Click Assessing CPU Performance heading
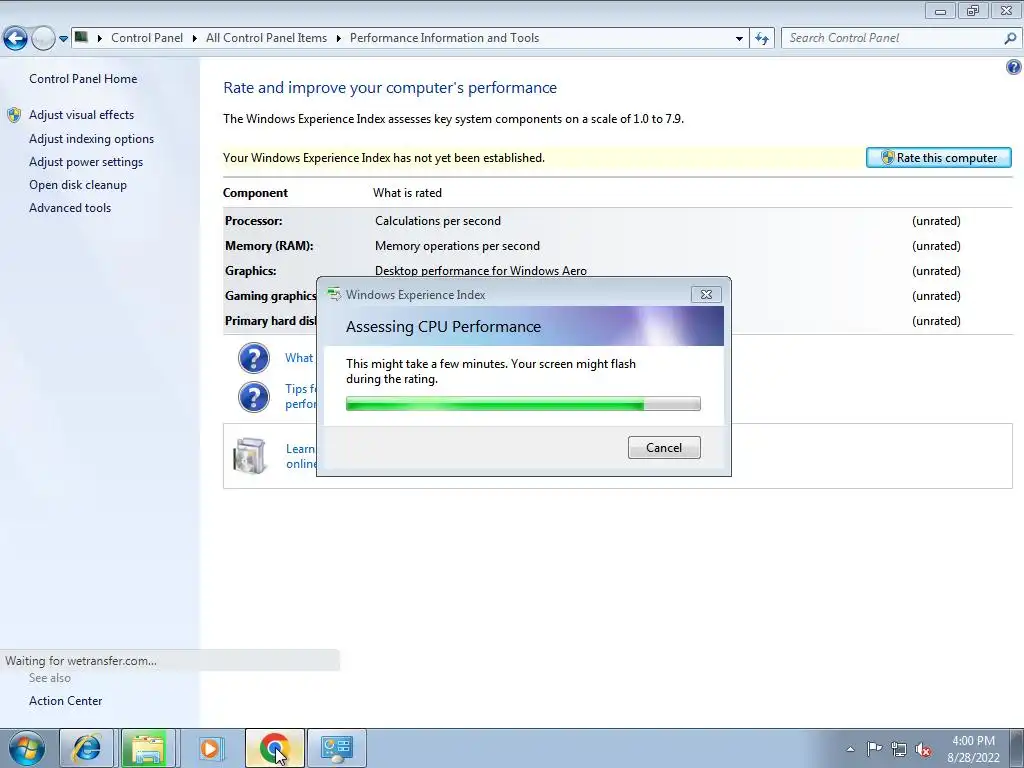This screenshot has width=1024, height=768. [443, 327]
